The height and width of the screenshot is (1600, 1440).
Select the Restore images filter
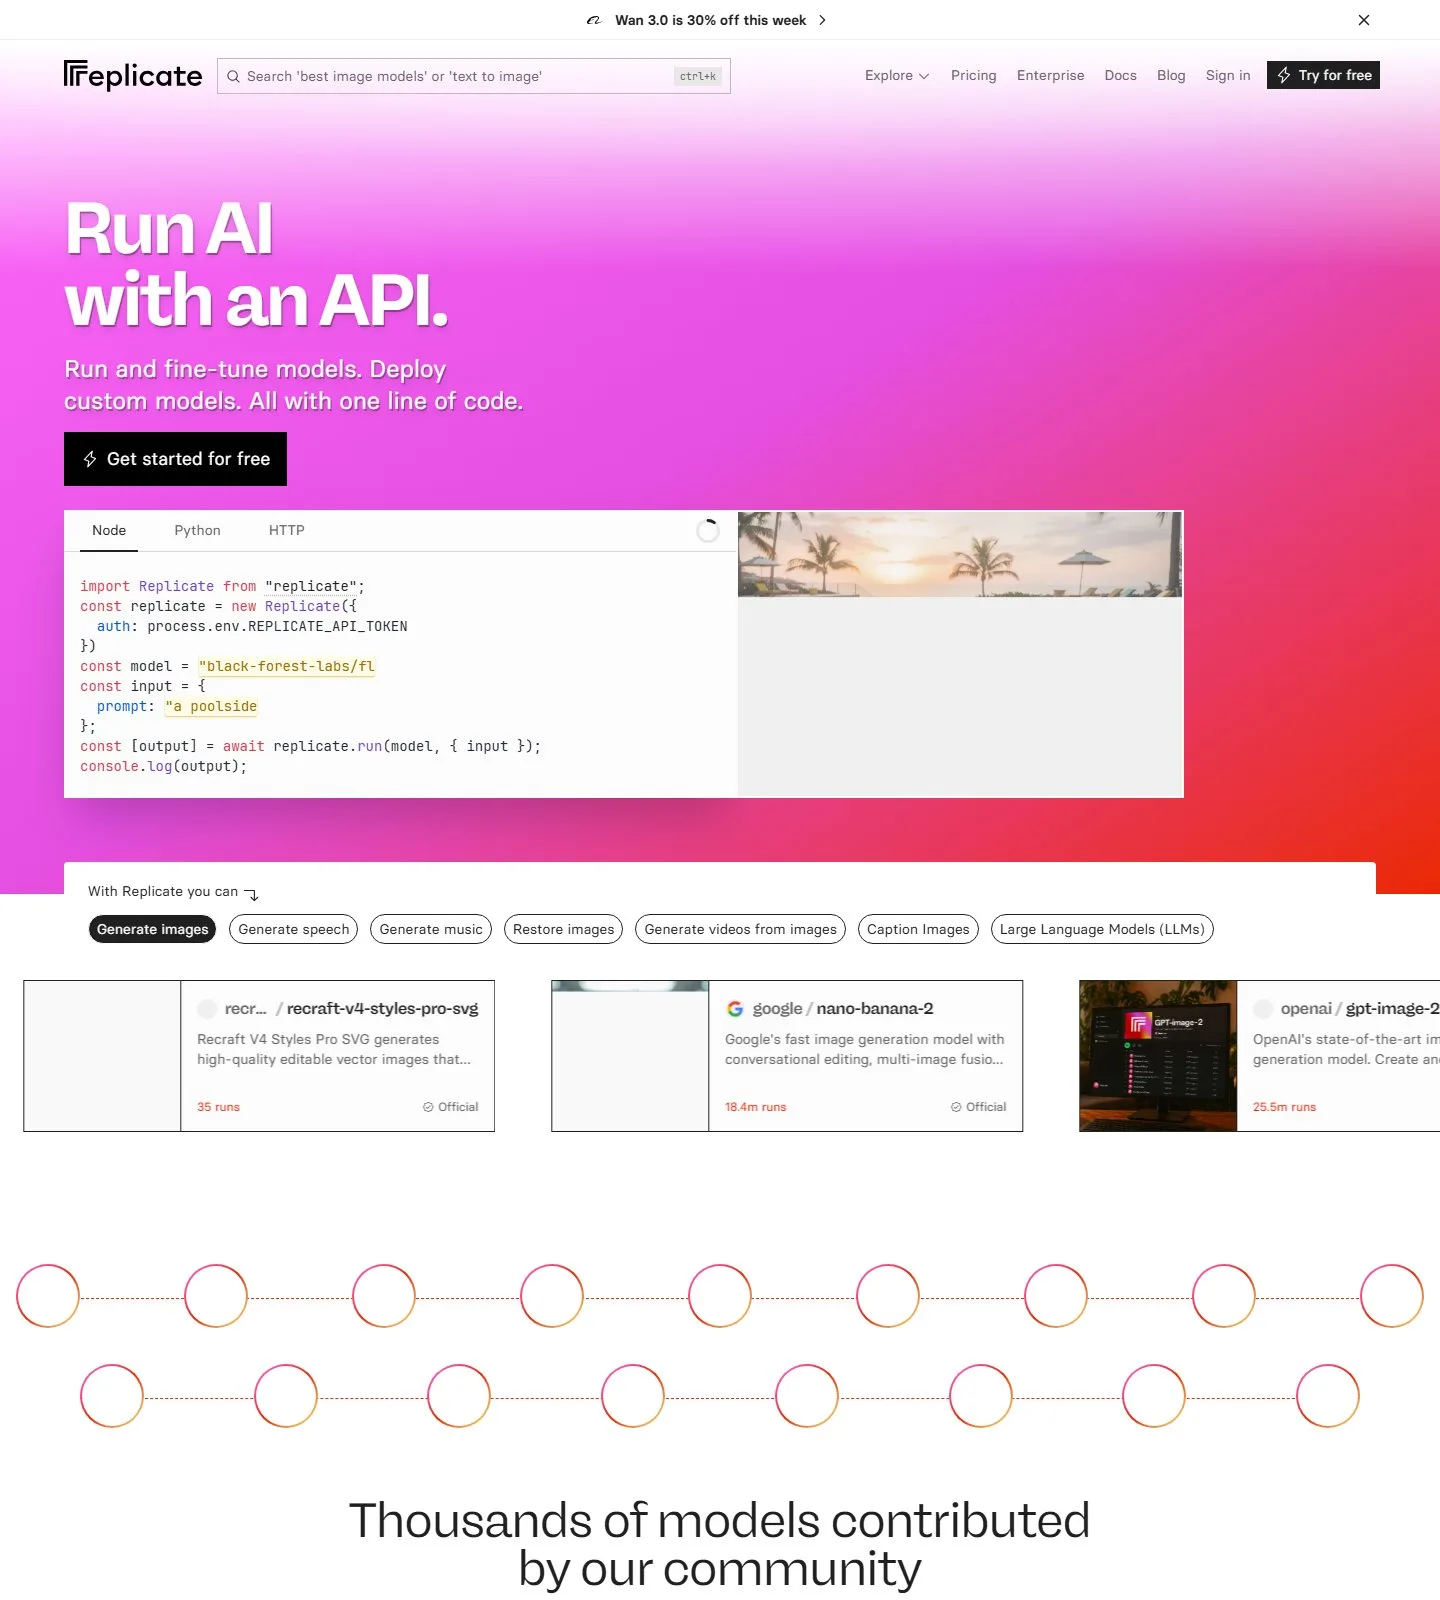point(564,929)
